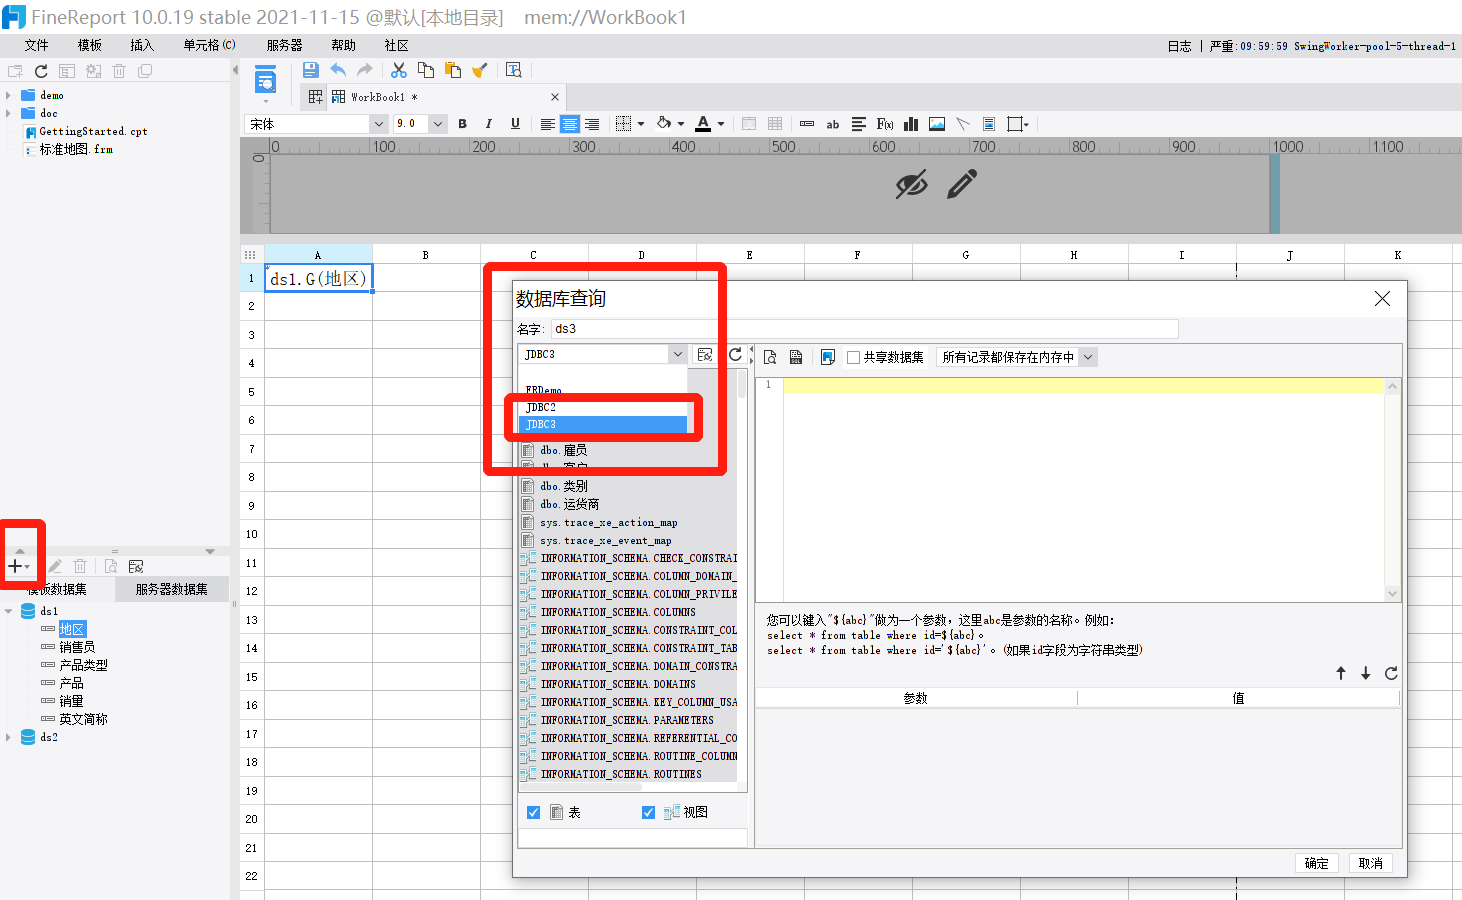Click the pencil edit icon above the canvas

(x=960, y=185)
